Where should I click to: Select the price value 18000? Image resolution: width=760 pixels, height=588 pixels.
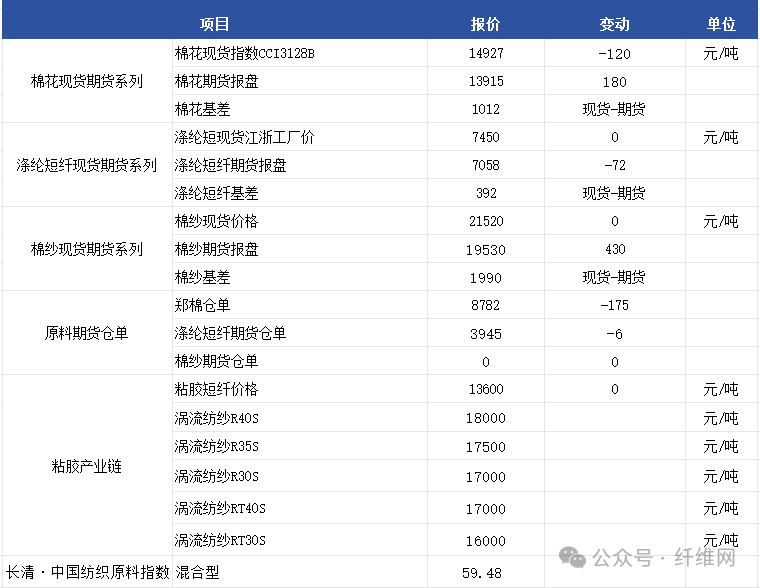pos(486,418)
